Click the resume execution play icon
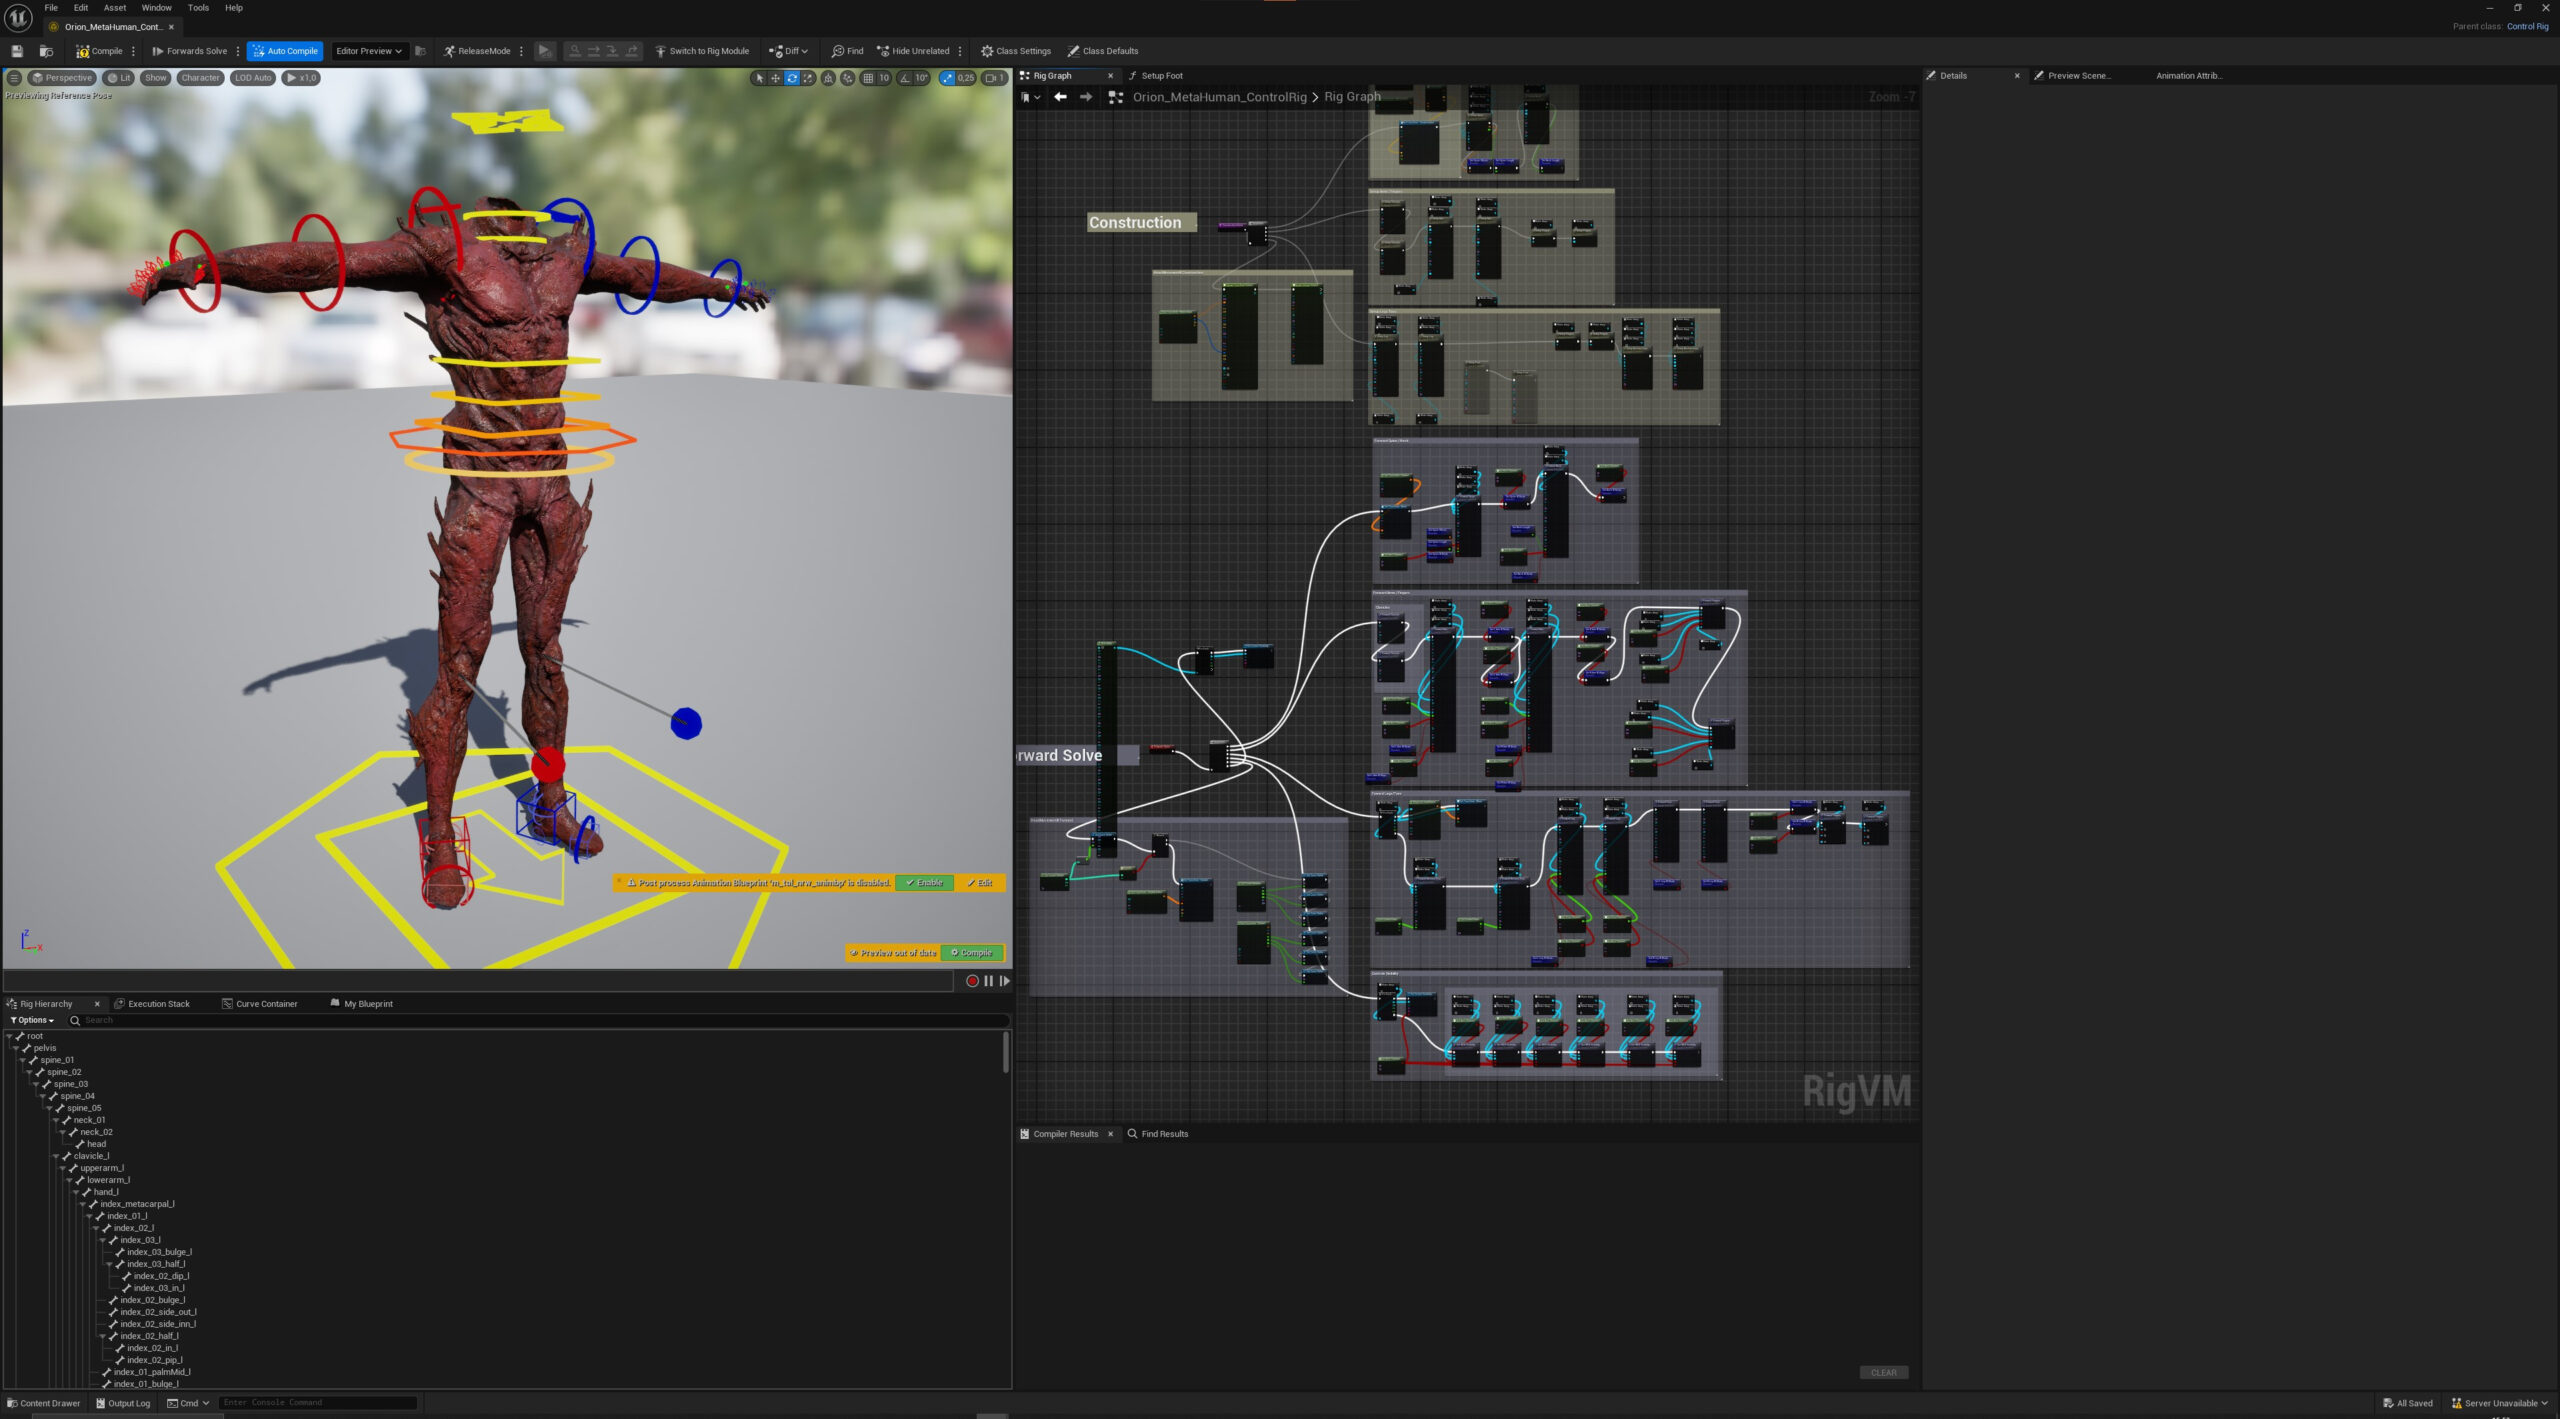This screenshot has width=2560, height=1419. click(x=544, y=51)
